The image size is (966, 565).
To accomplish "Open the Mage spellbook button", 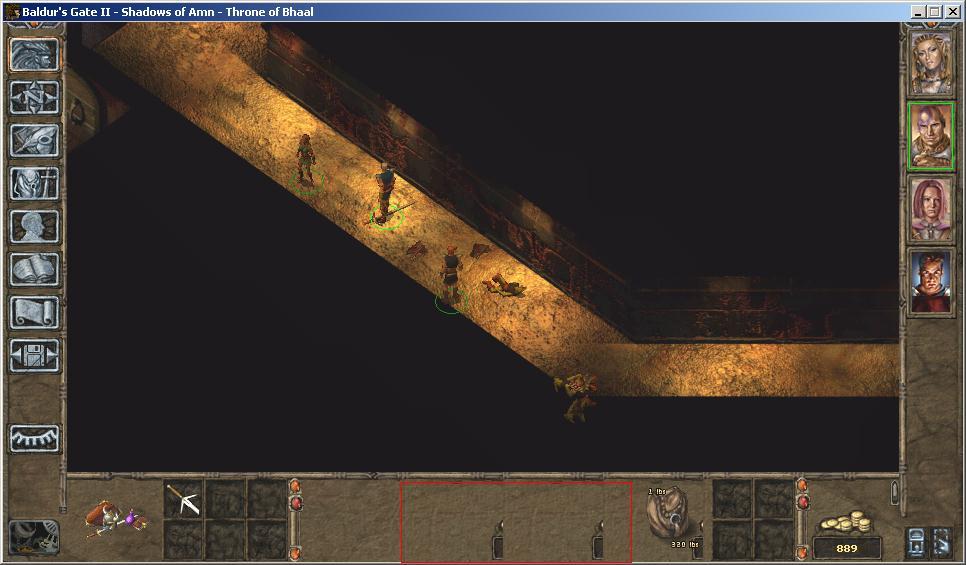I will [x=34, y=270].
